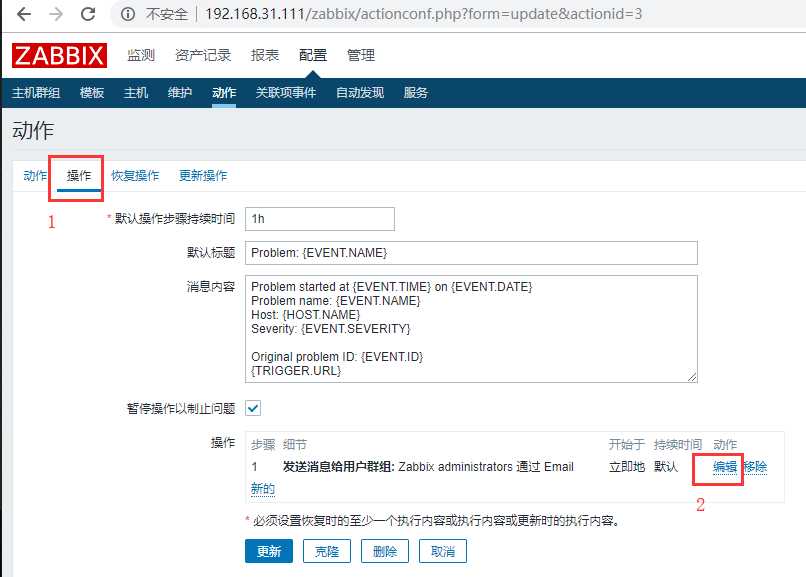The image size is (806, 577).
Task: Click the 动作 page heading
Action: click(x=33, y=131)
